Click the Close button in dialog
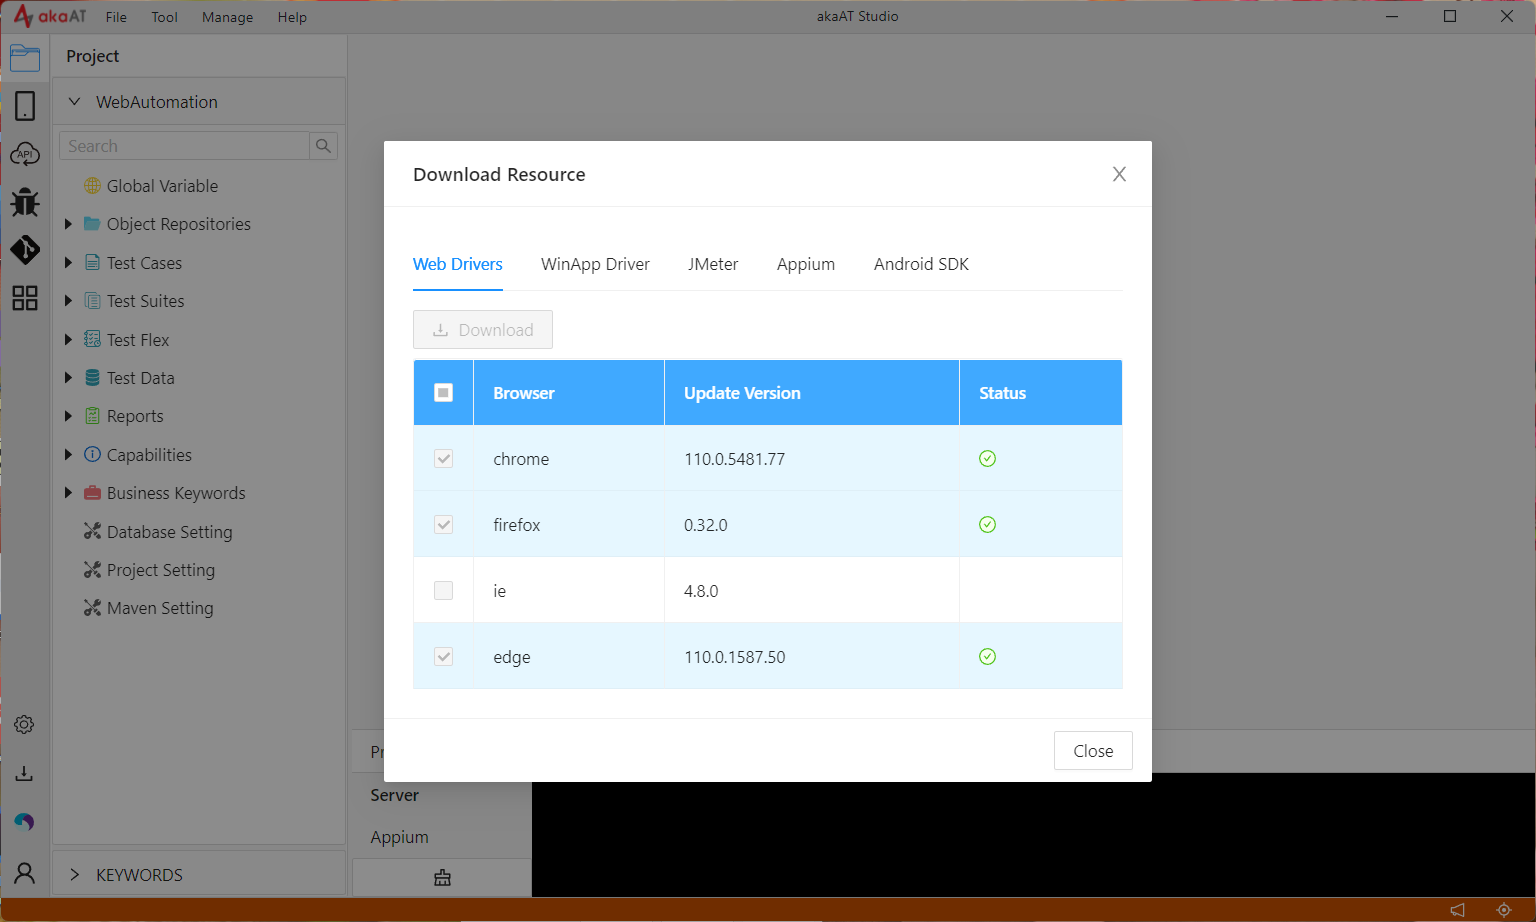The width and height of the screenshot is (1536, 922). point(1093,751)
